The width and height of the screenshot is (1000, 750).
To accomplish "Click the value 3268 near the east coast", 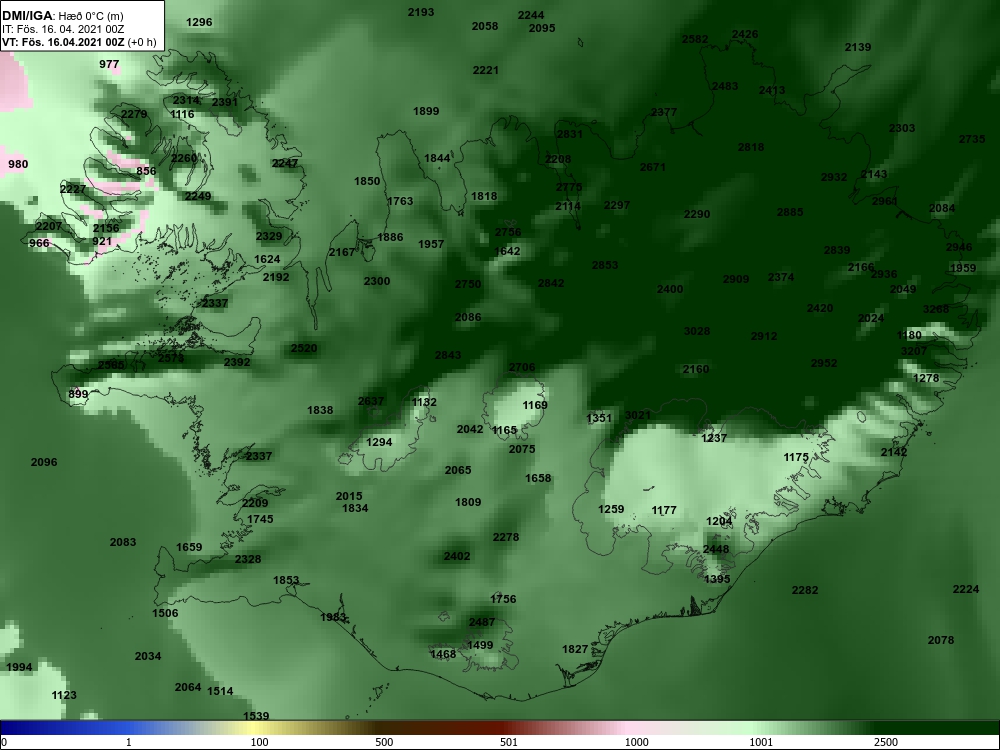I will click(936, 309).
